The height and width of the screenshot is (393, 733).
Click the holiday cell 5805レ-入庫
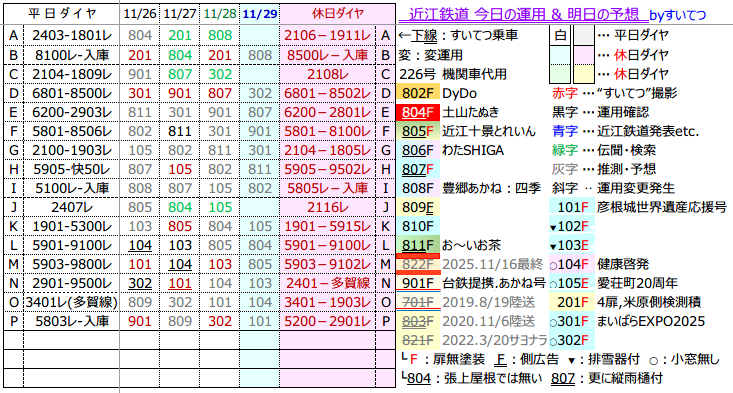pyautogui.click(x=328, y=188)
